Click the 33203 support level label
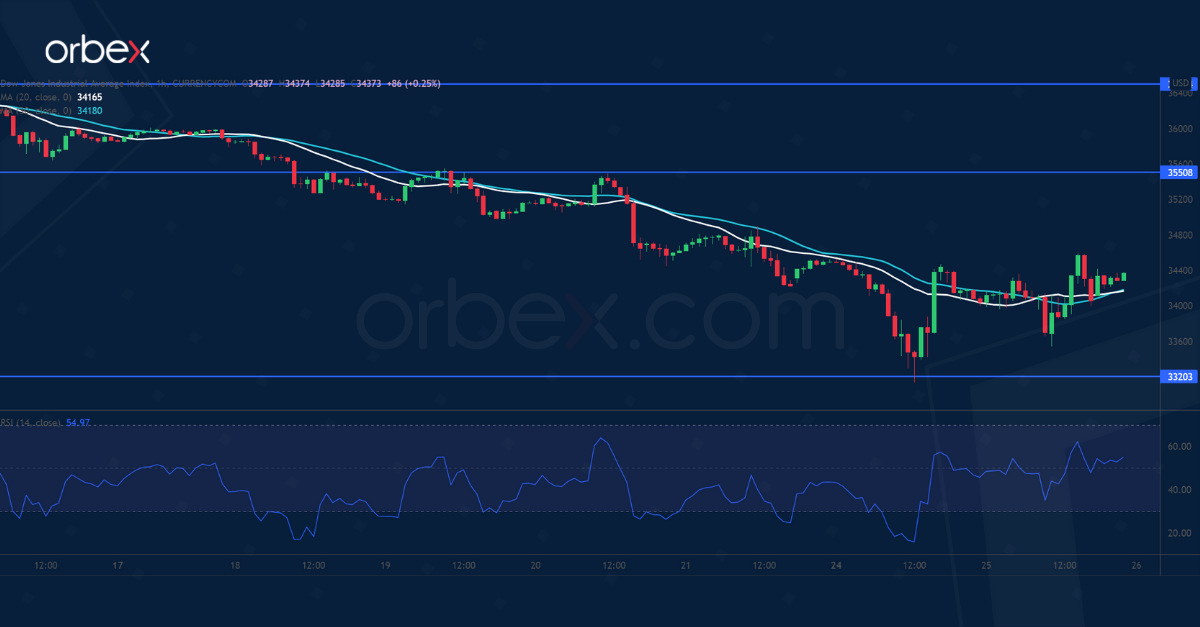The width and height of the screenshot is (1200, 627). pyautogui.click(x=1179, y=376)
